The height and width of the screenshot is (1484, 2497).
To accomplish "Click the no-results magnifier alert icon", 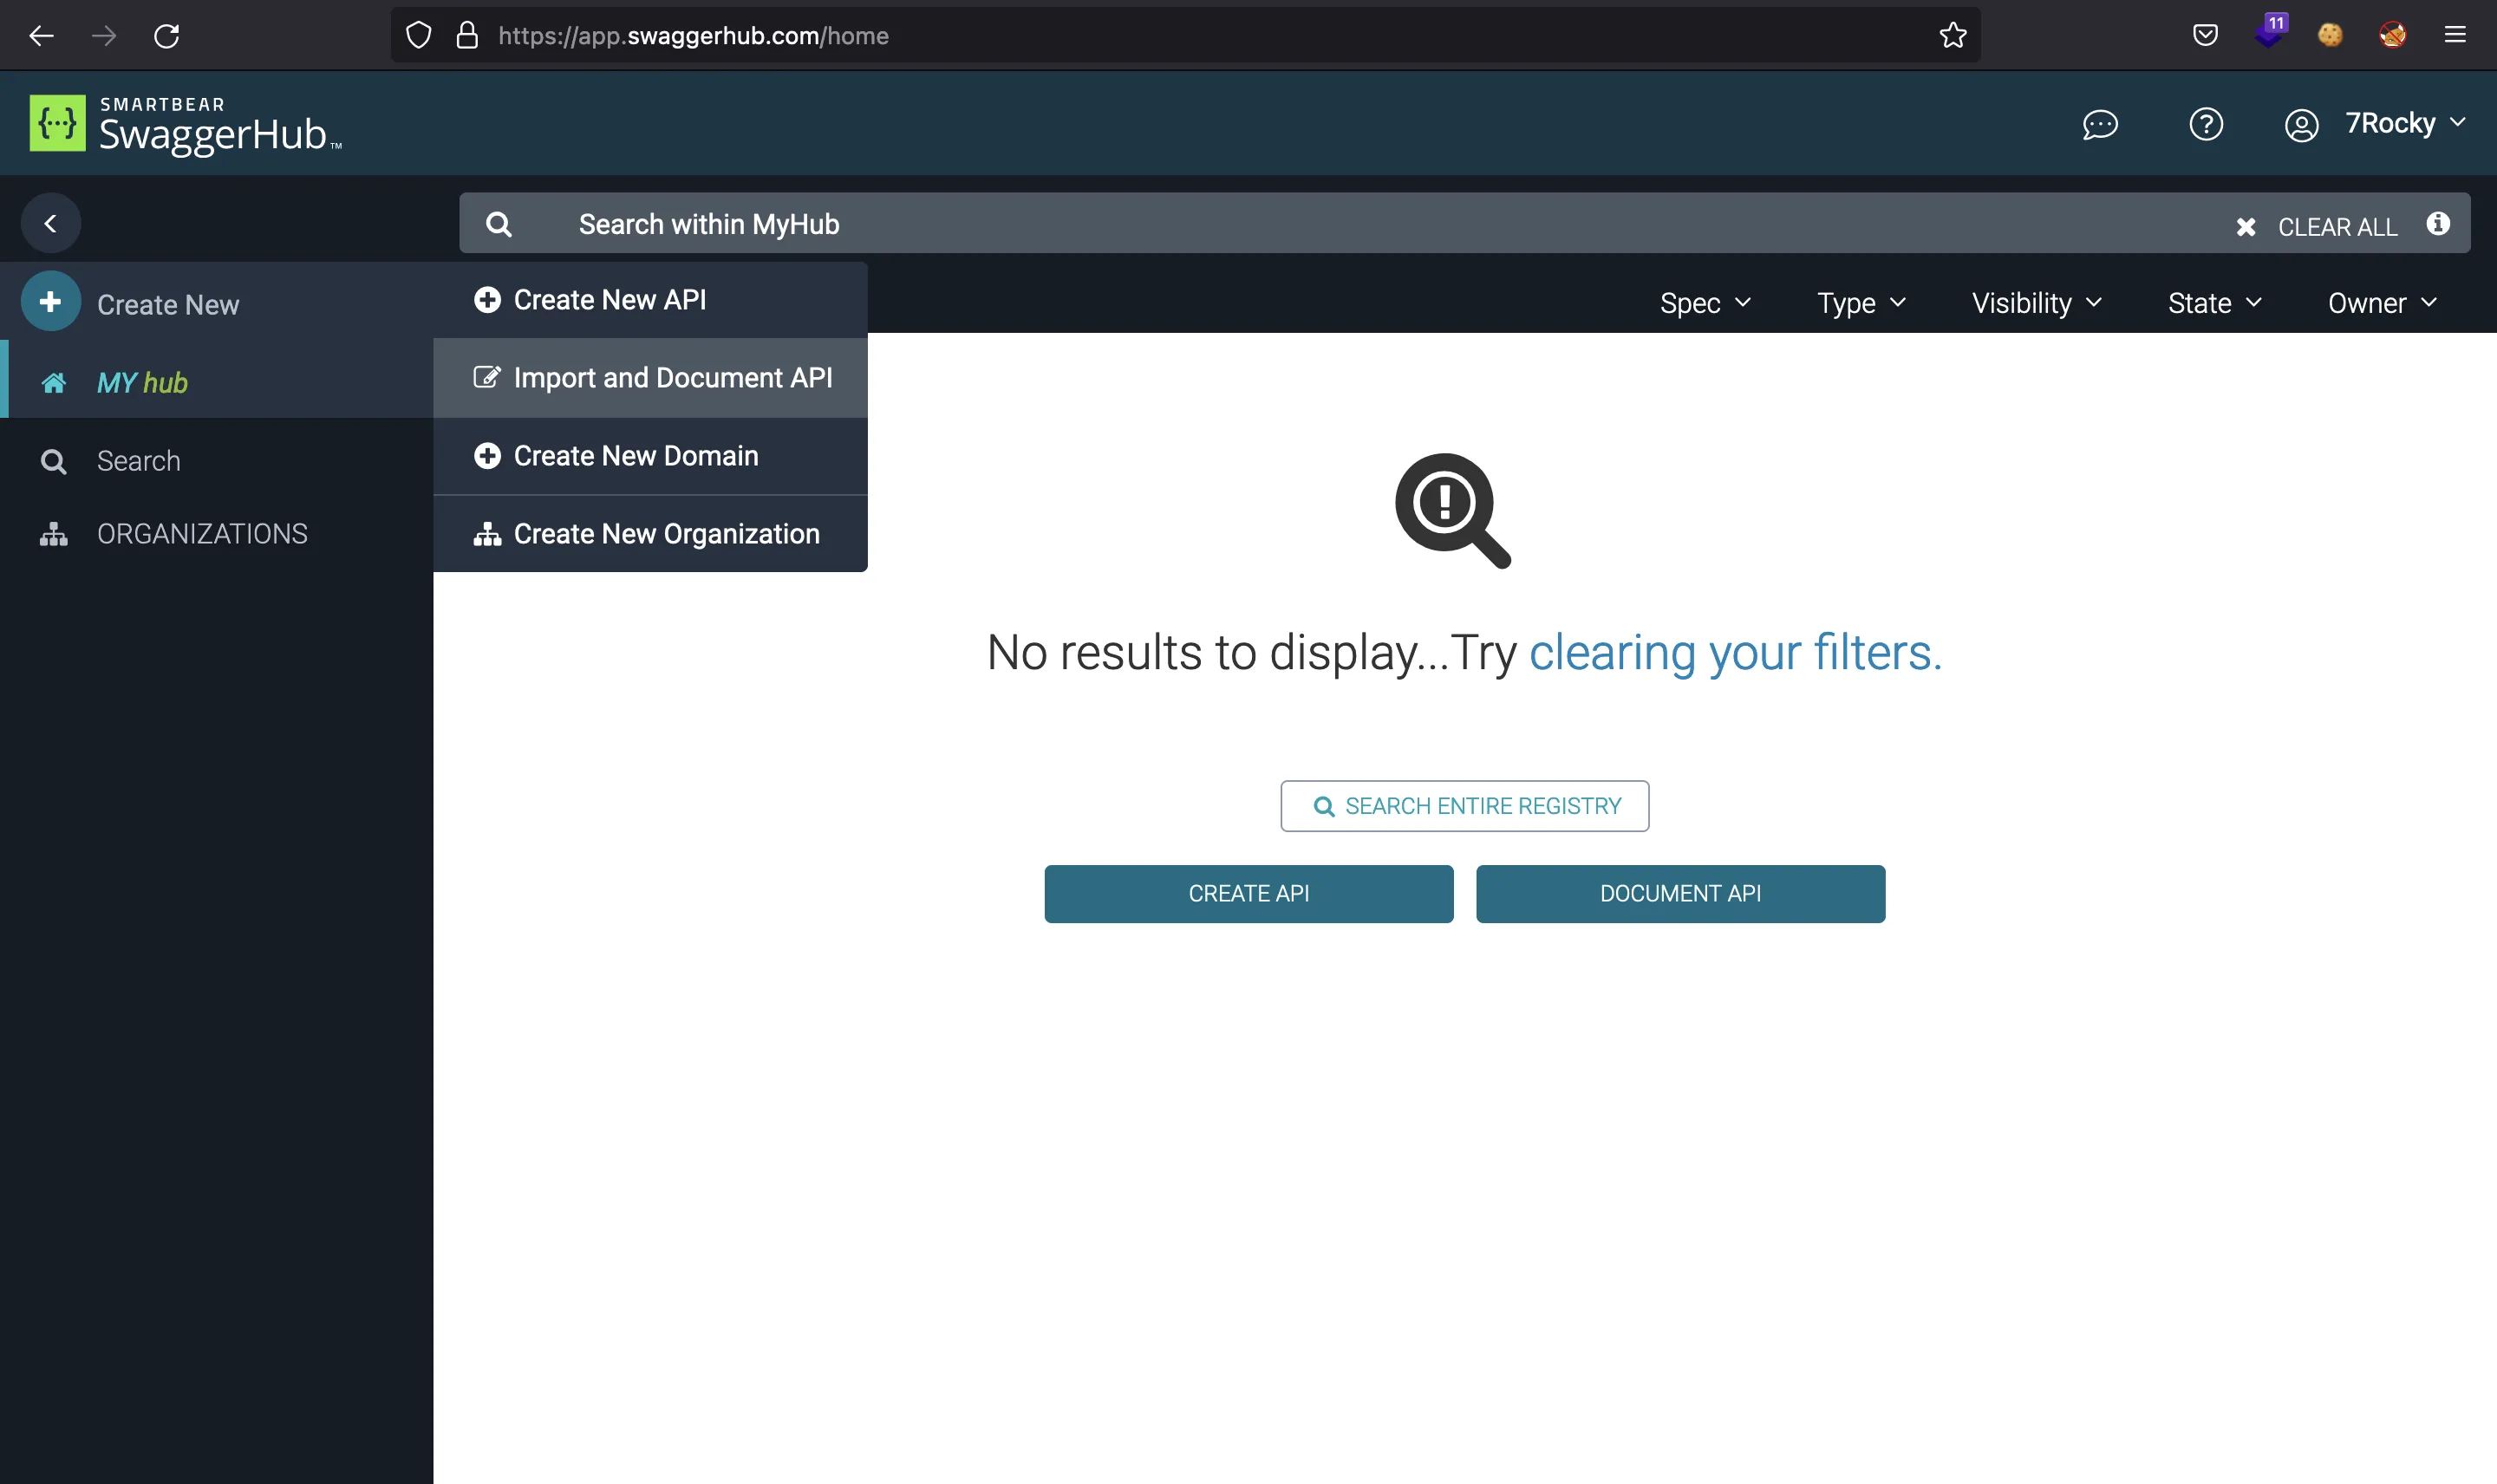I will tap(1453, 511).
